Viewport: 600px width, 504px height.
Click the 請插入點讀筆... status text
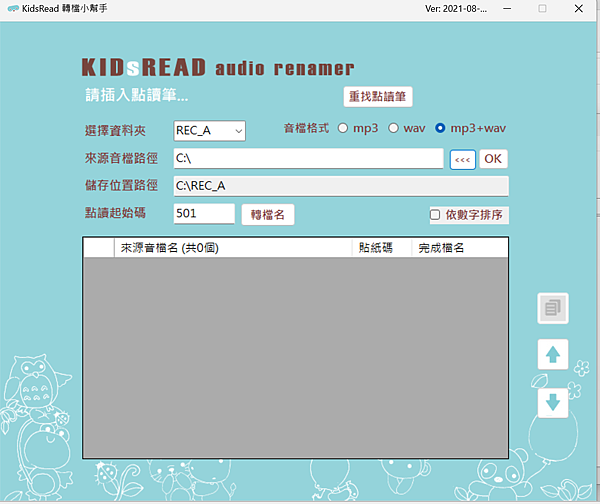point(137,95)
